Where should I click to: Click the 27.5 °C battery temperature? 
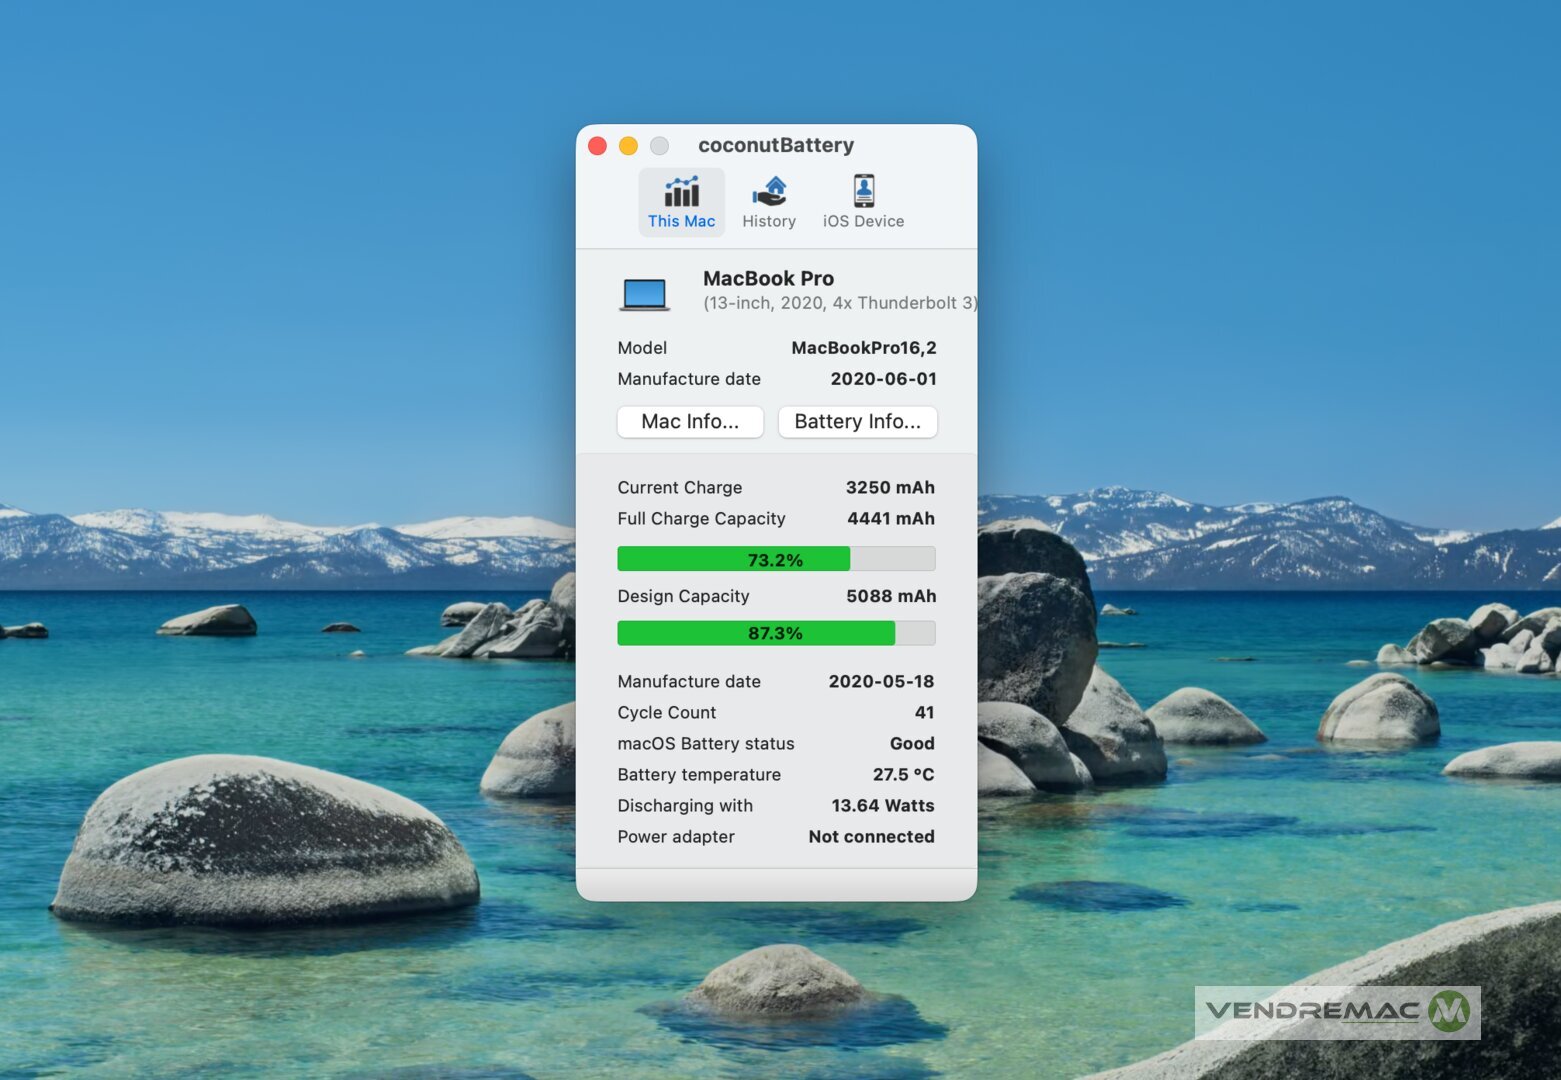[x=903, y=775]
